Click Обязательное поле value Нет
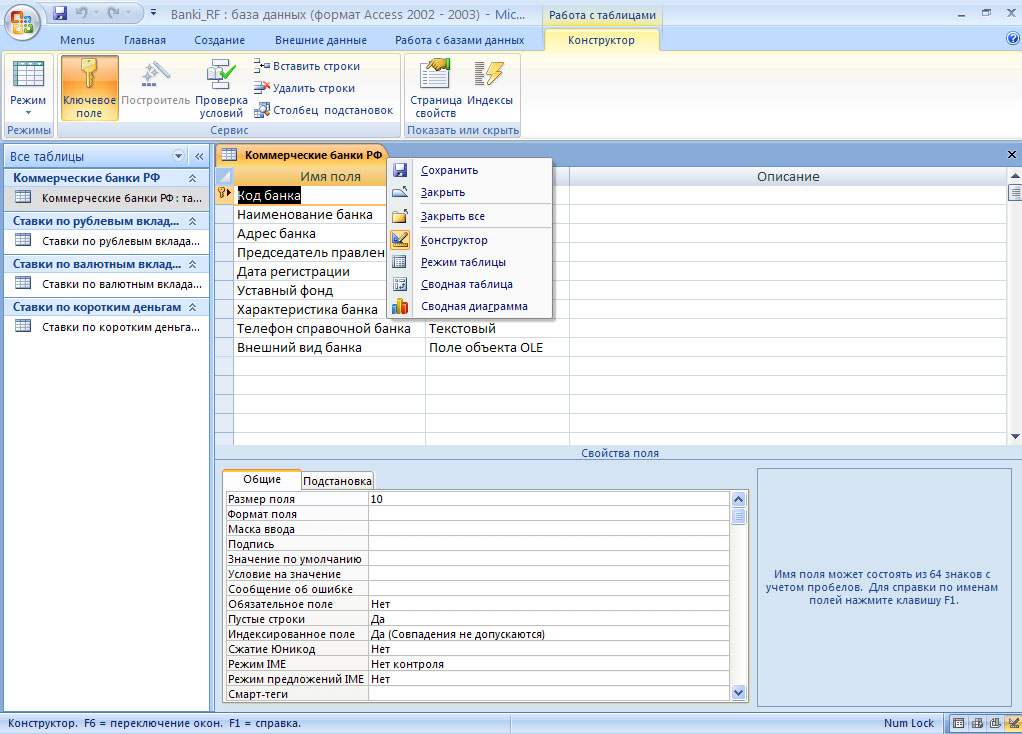1022x734 pixels. [549, 604]
